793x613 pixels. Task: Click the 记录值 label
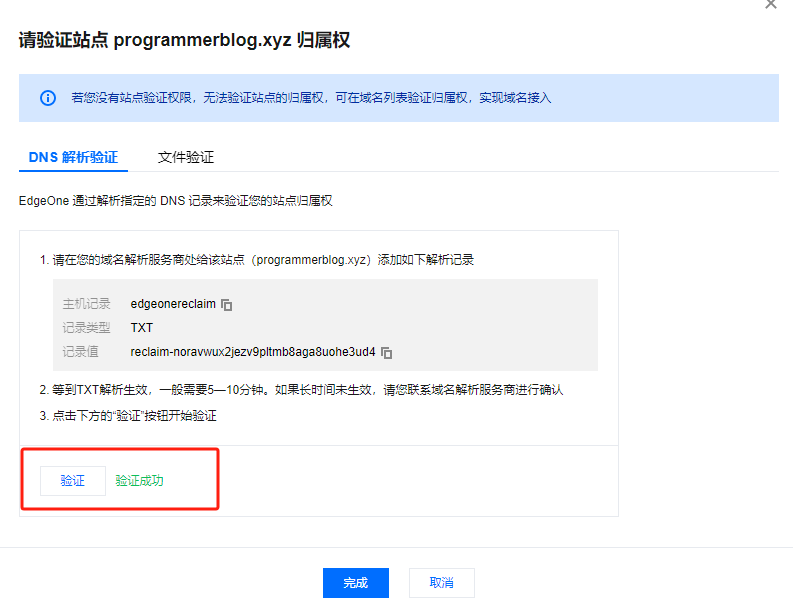(x=80, y=352)
